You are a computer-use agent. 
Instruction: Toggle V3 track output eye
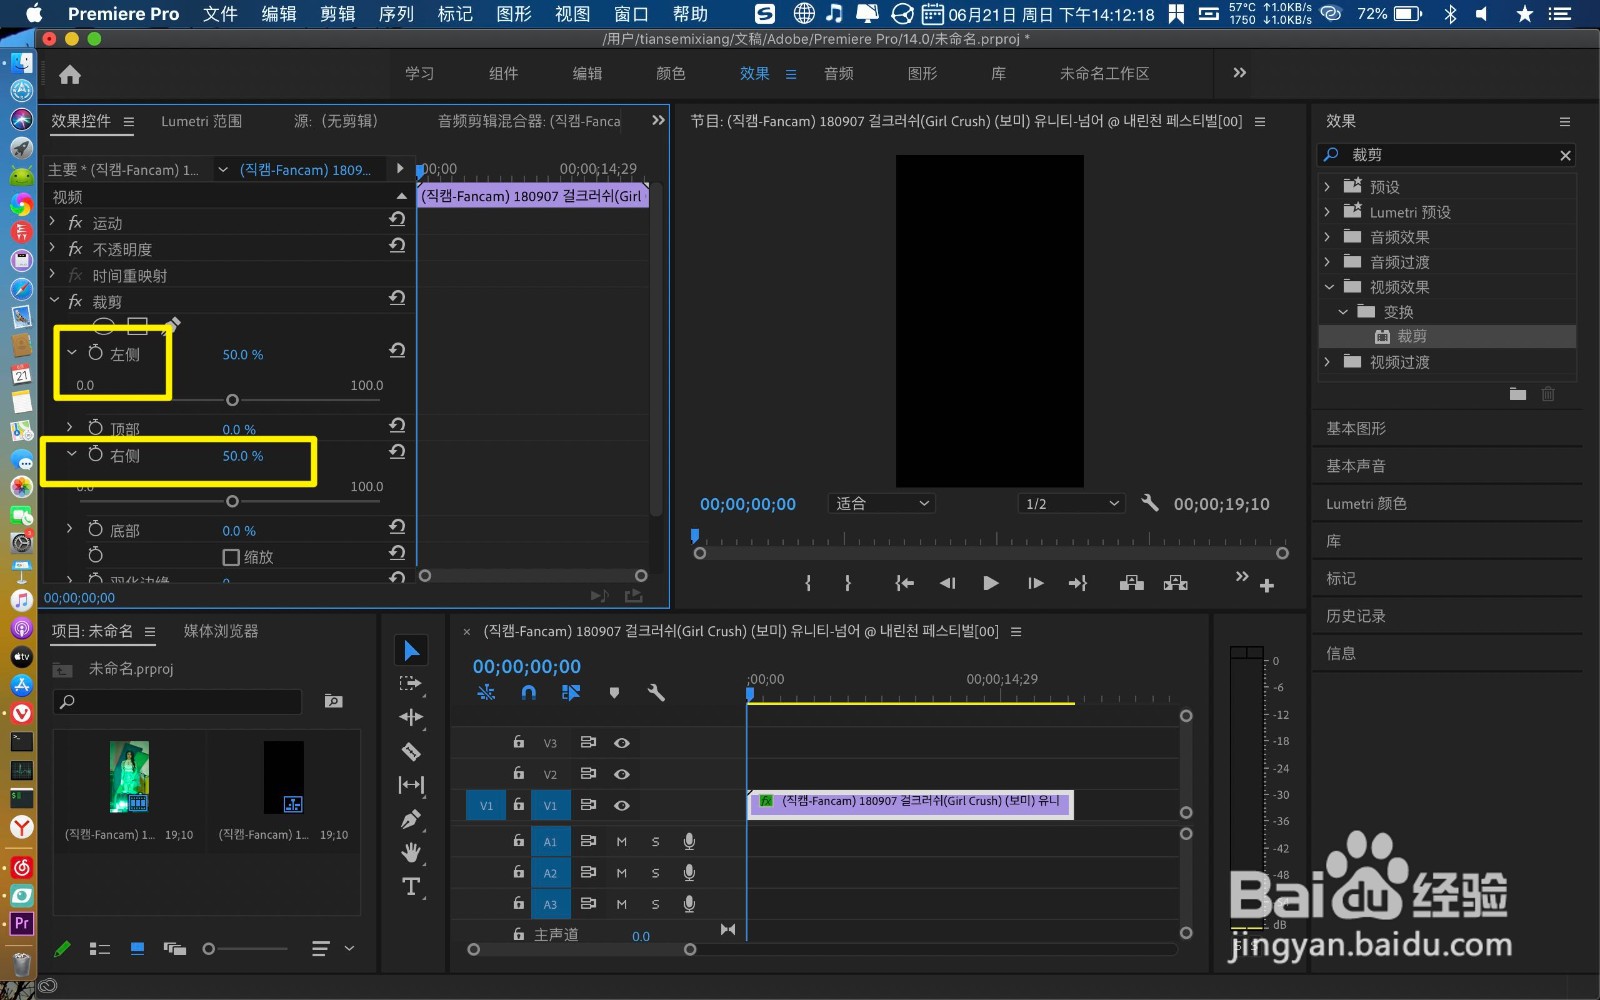point(622,743)
